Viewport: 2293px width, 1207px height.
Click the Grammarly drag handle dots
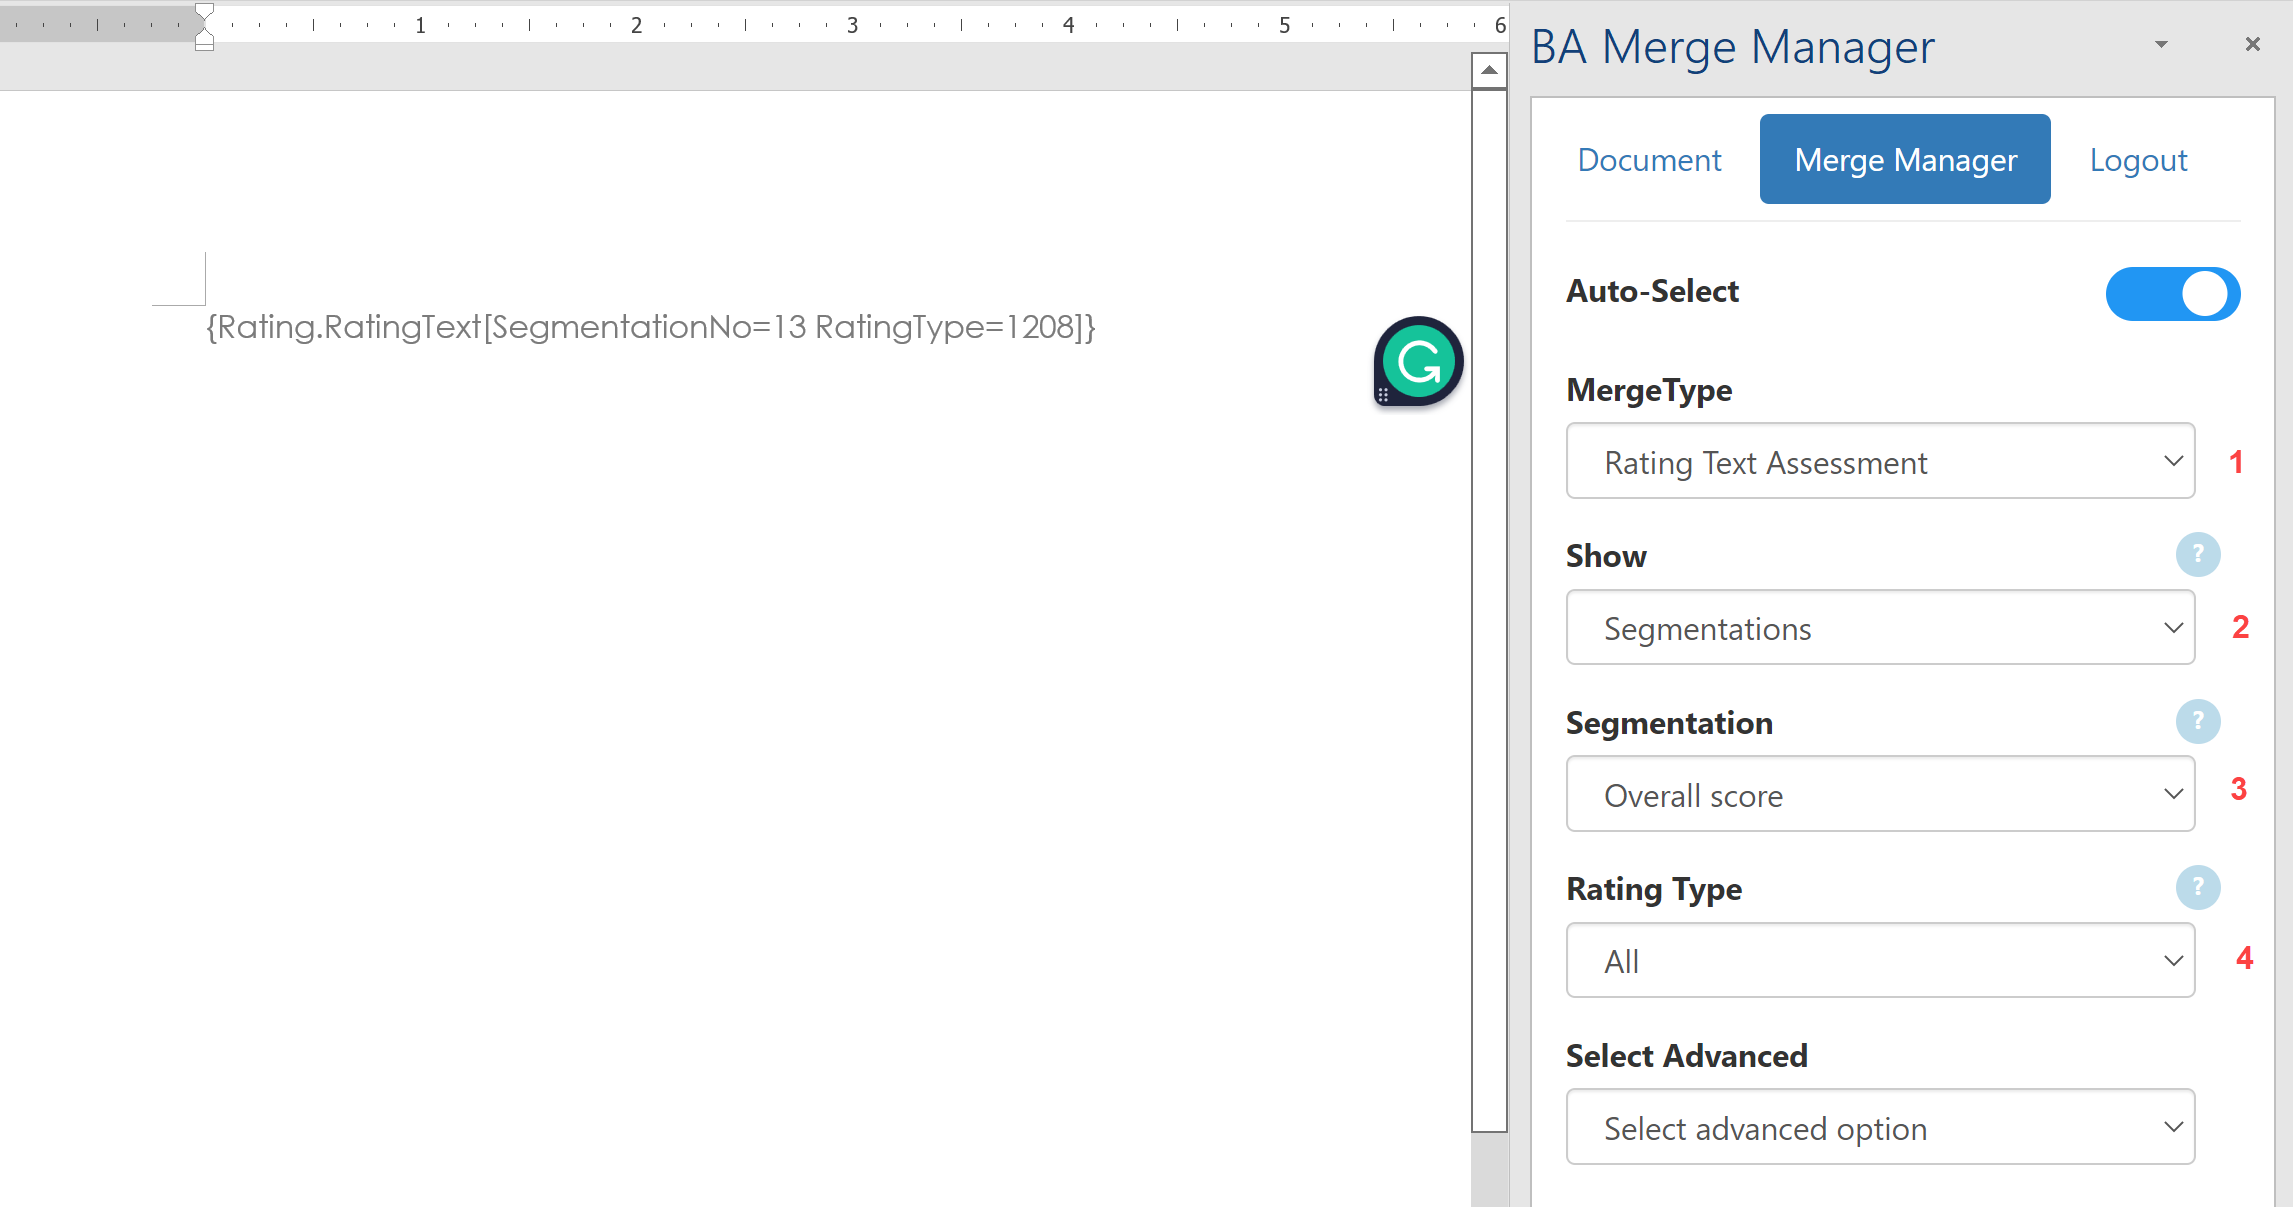tap(1383, 395)
